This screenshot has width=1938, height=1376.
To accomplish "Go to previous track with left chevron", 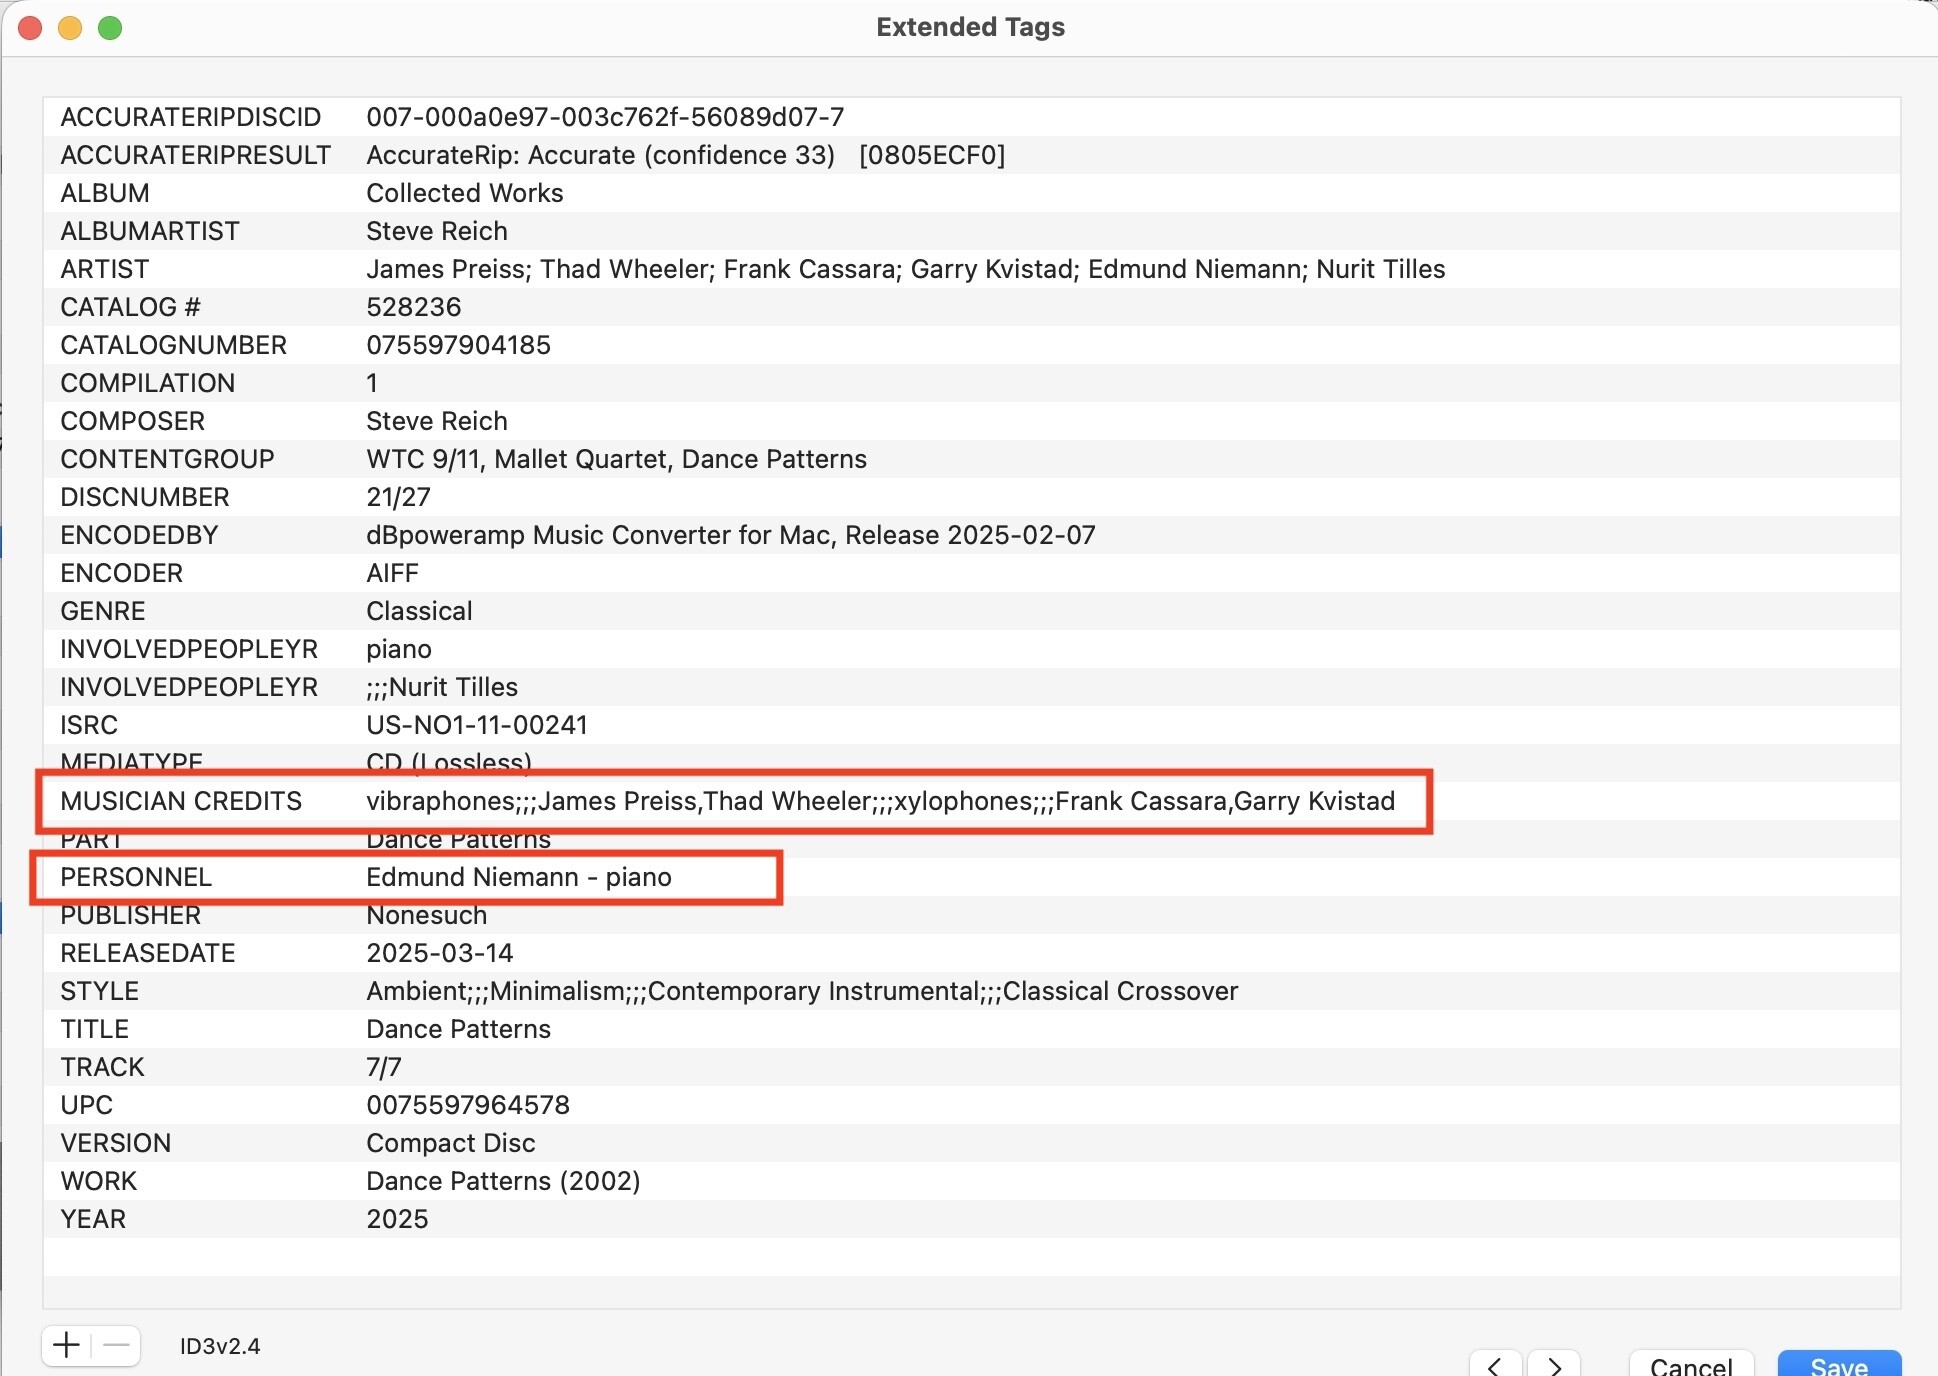I will (1495, 1366).
